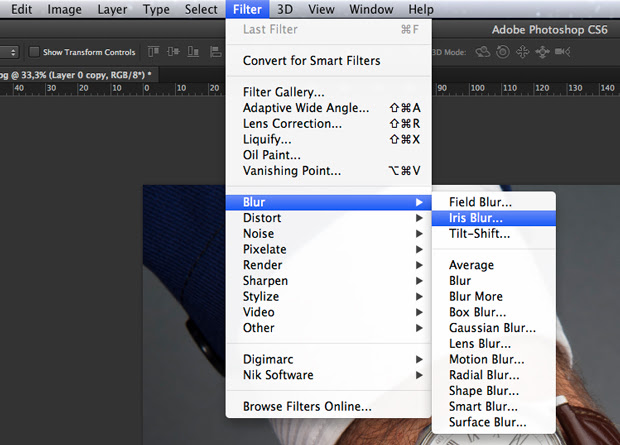Close the open Filter menu
Image resolution: width=620 pixels, height=445 pixels.
(x=247, y=9)
